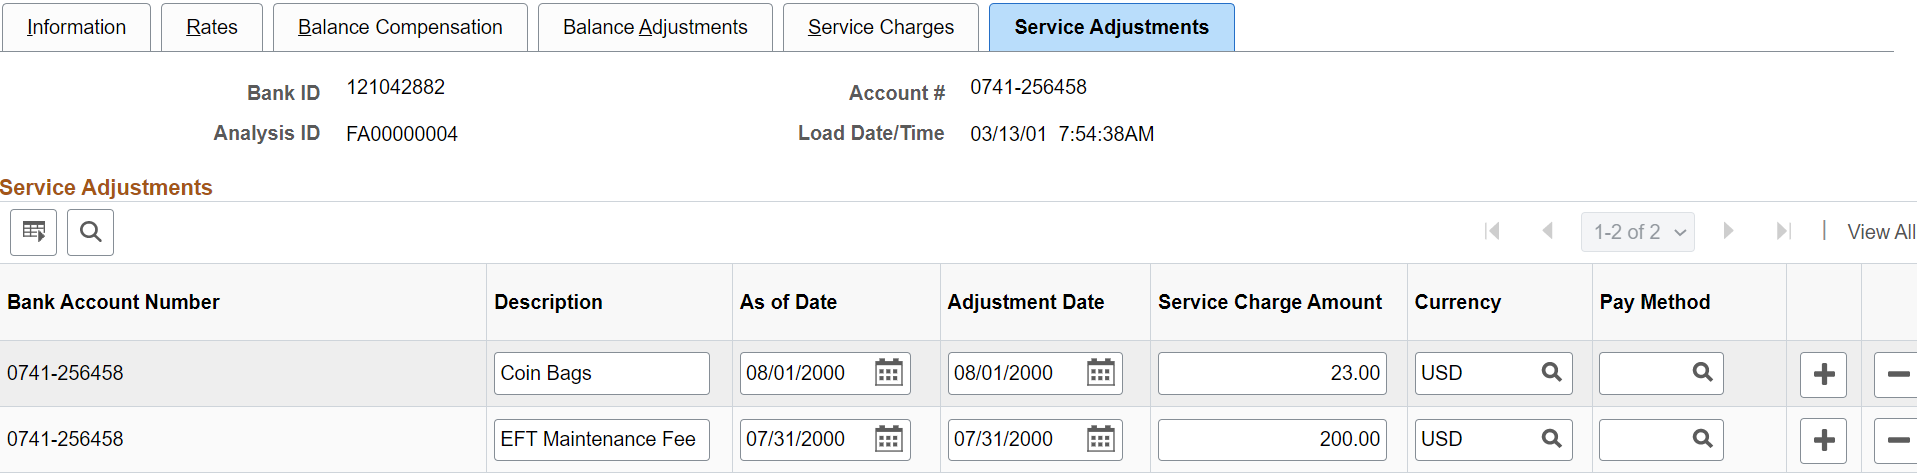Viewport: 1917px width, 473px height.
Task: Click Account # value 0741-256458 in header
Action: click(1028, 87)
